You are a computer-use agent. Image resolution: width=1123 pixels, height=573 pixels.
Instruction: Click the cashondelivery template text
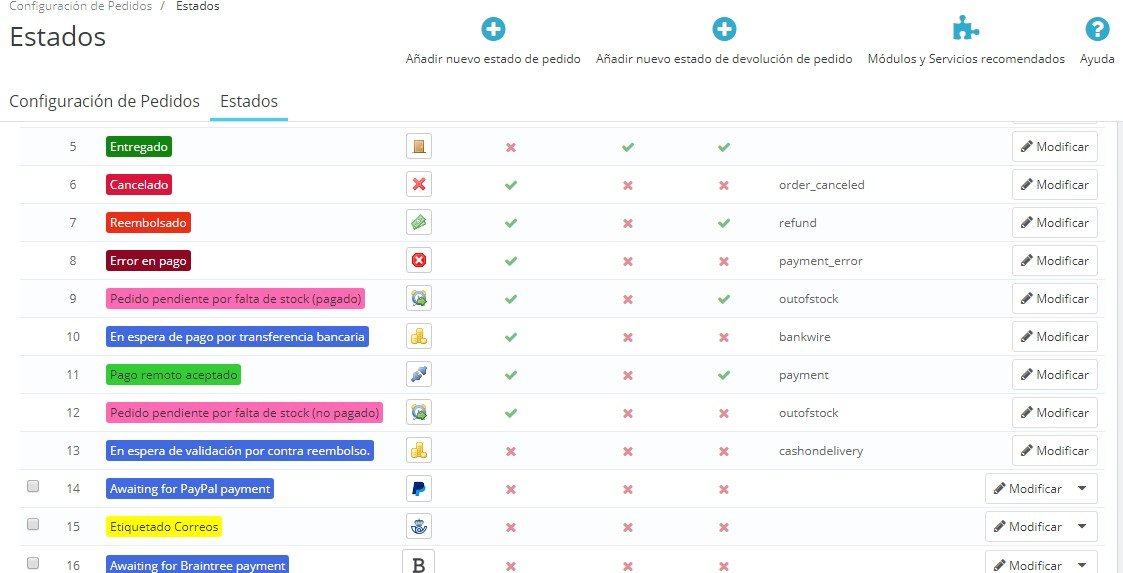[x=821, y=451]
